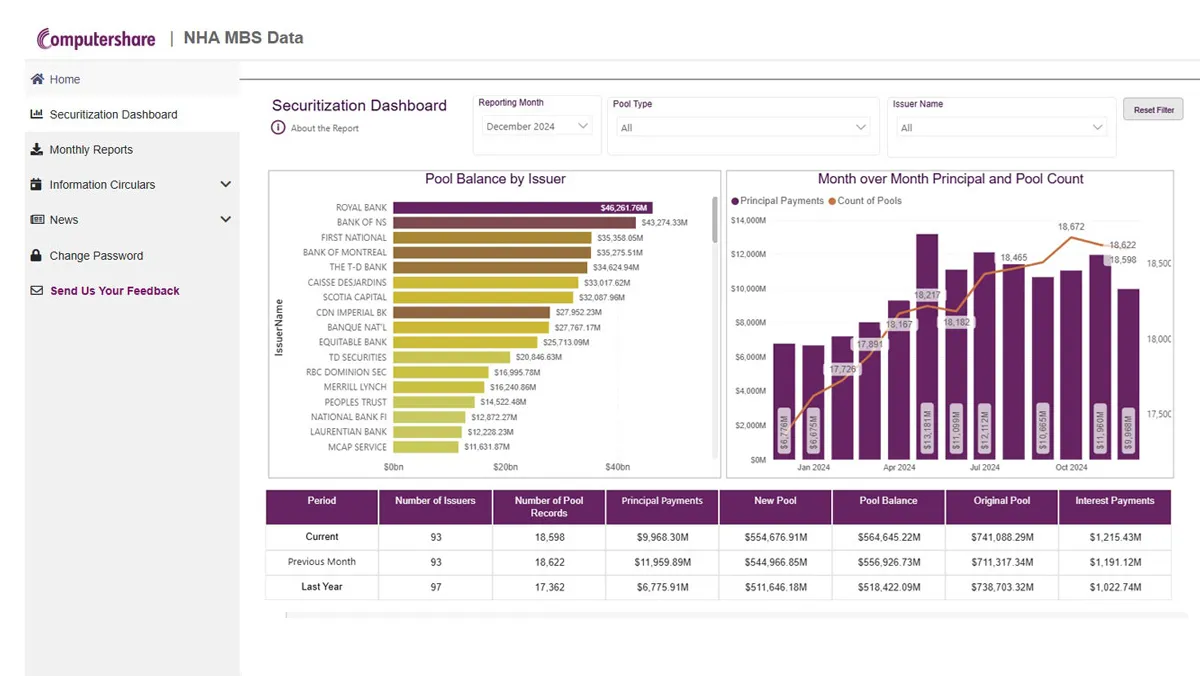The height and width of the screenshot is (676, 1200).
Task: Click the Securitization Dashboard chart icon
Action: pyautogui.click(x=37, y=114)
